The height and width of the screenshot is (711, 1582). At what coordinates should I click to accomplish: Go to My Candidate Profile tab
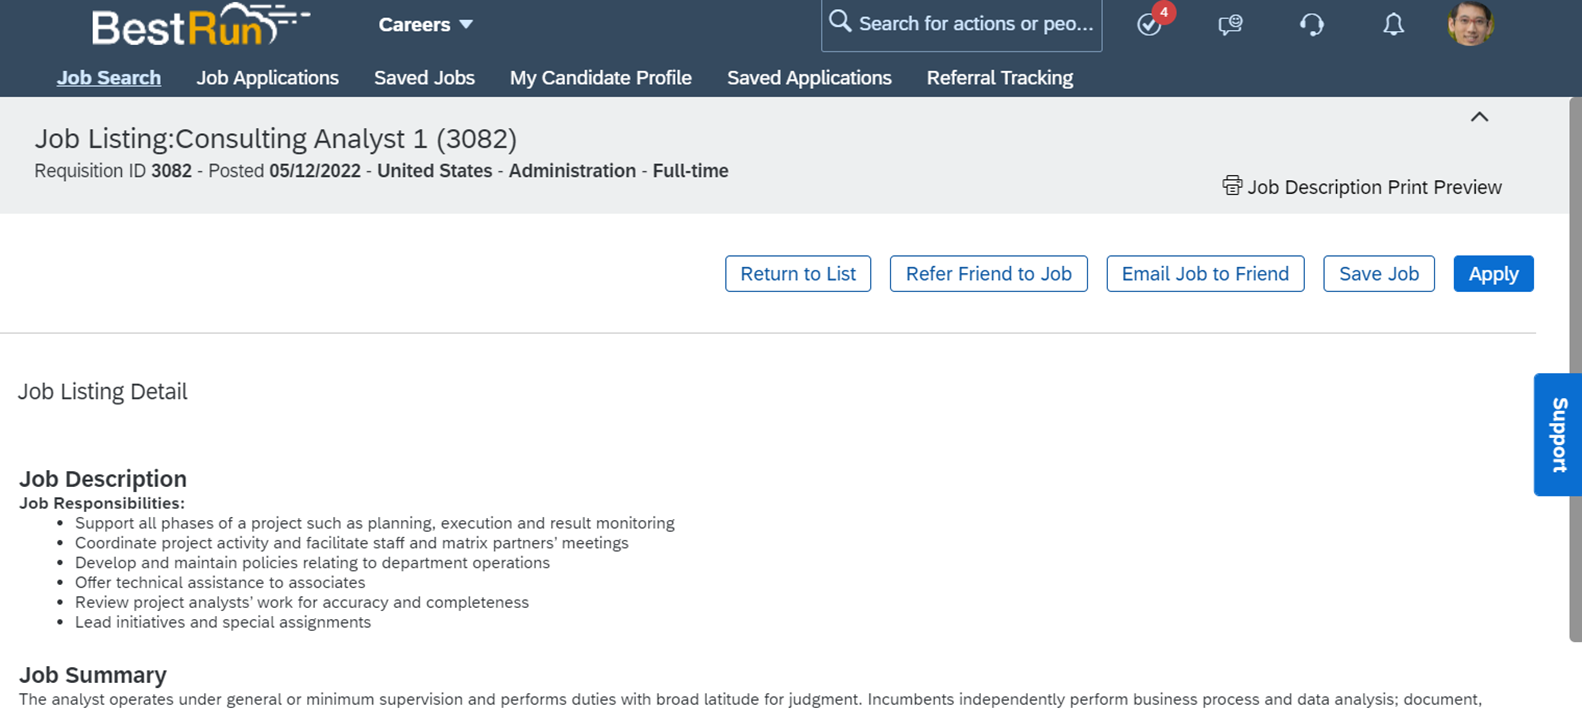[600, 78]
